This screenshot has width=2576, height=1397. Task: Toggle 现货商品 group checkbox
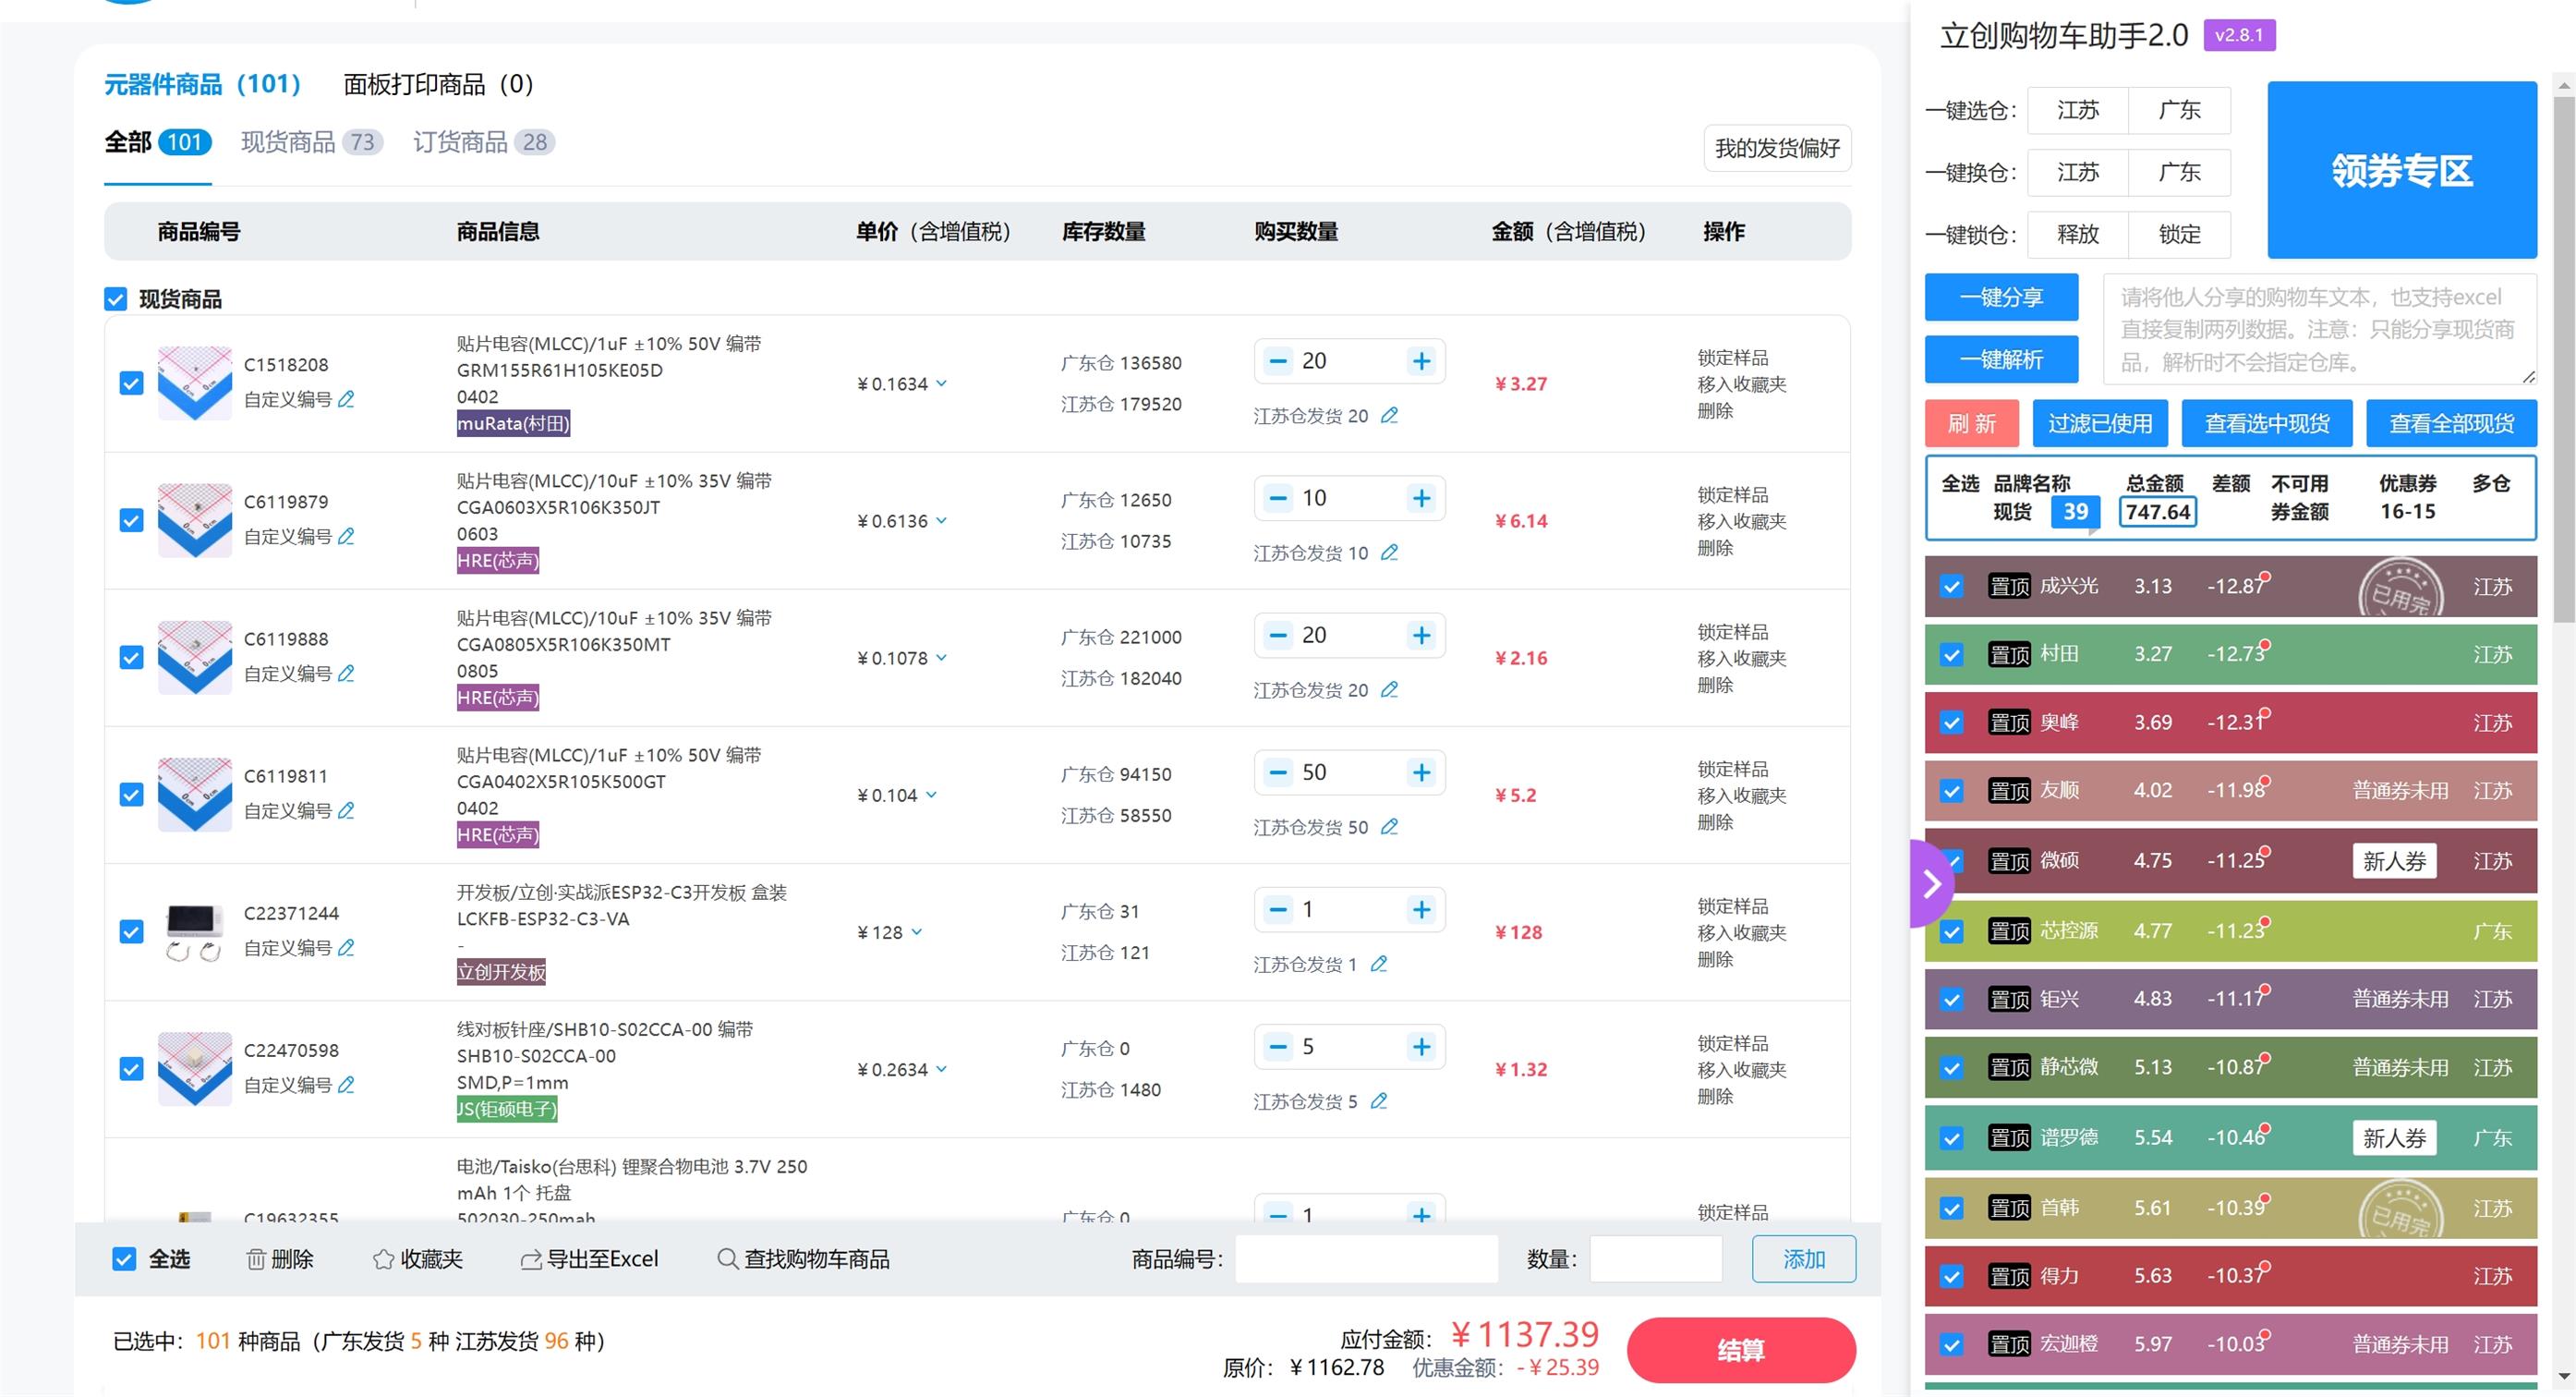116,299
